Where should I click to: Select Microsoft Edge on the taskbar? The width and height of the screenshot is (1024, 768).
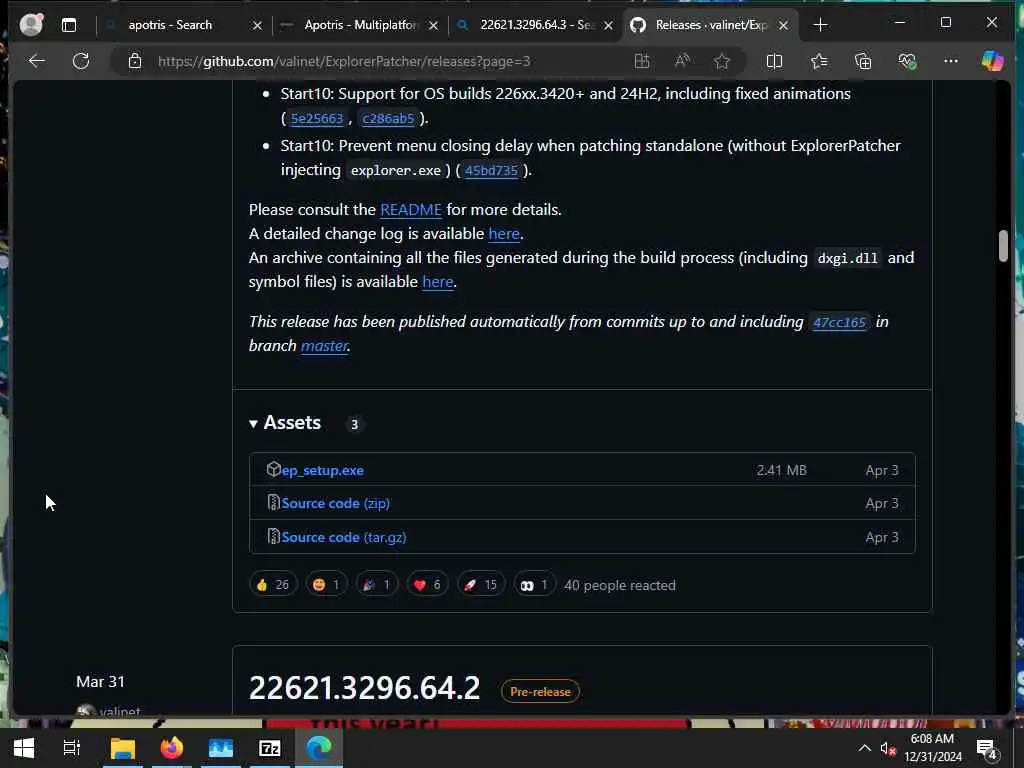pos(319,748)
